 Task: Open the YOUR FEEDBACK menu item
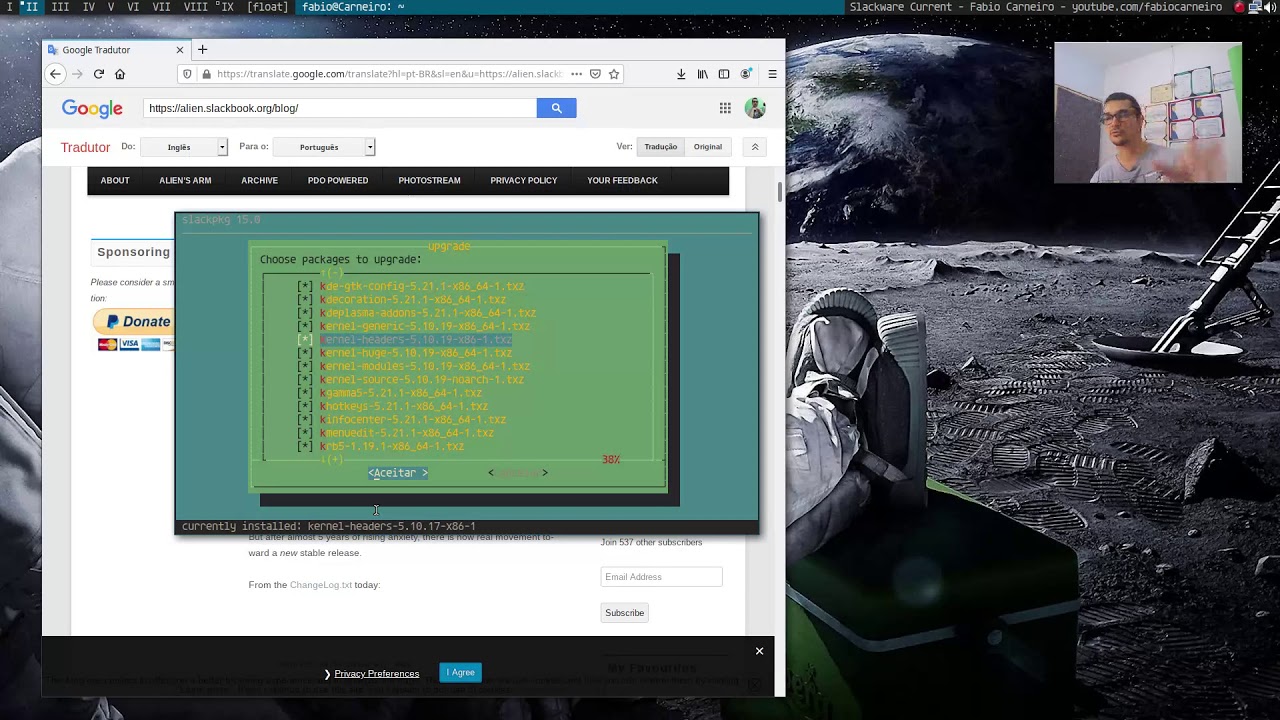pyautogui.click(x=622, y=181)
